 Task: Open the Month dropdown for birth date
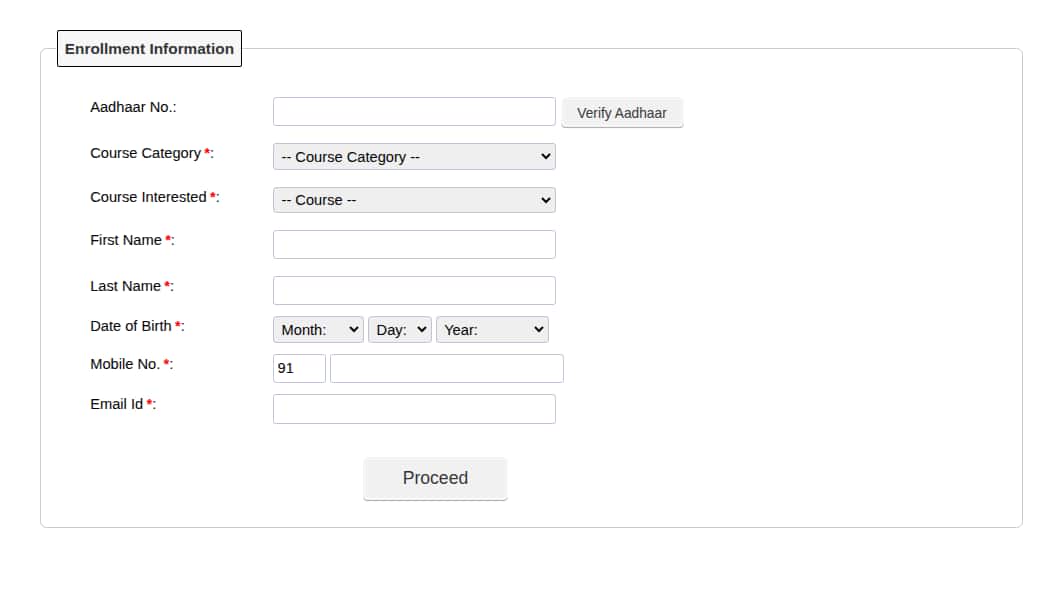pos(318,330)
